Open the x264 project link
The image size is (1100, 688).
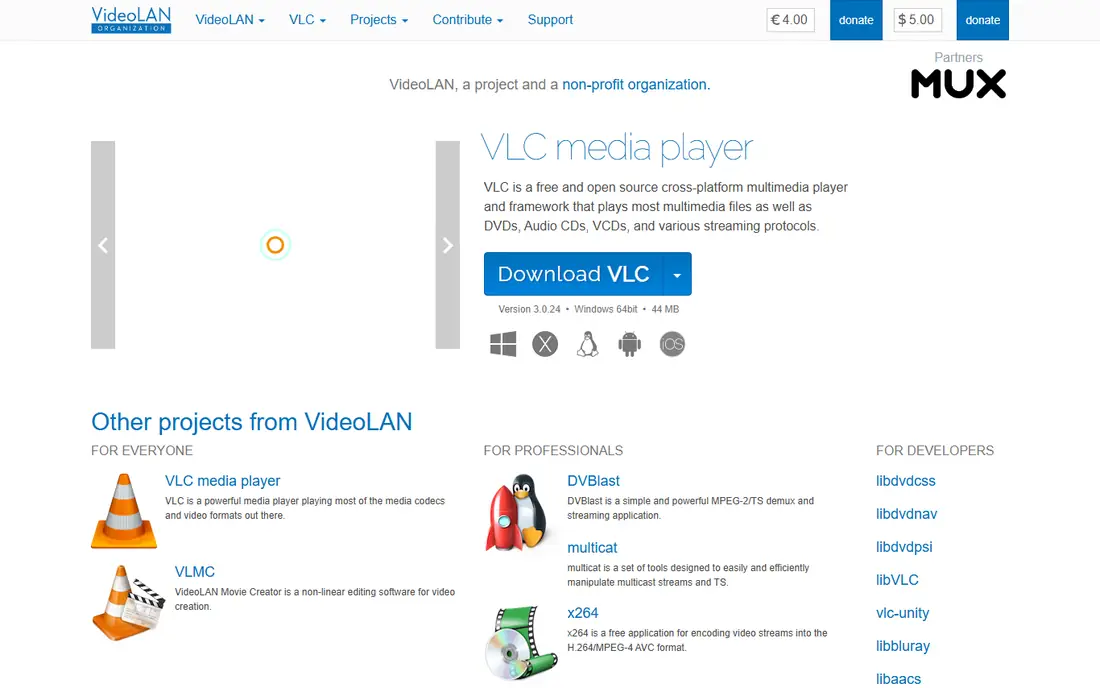(582, 612)
